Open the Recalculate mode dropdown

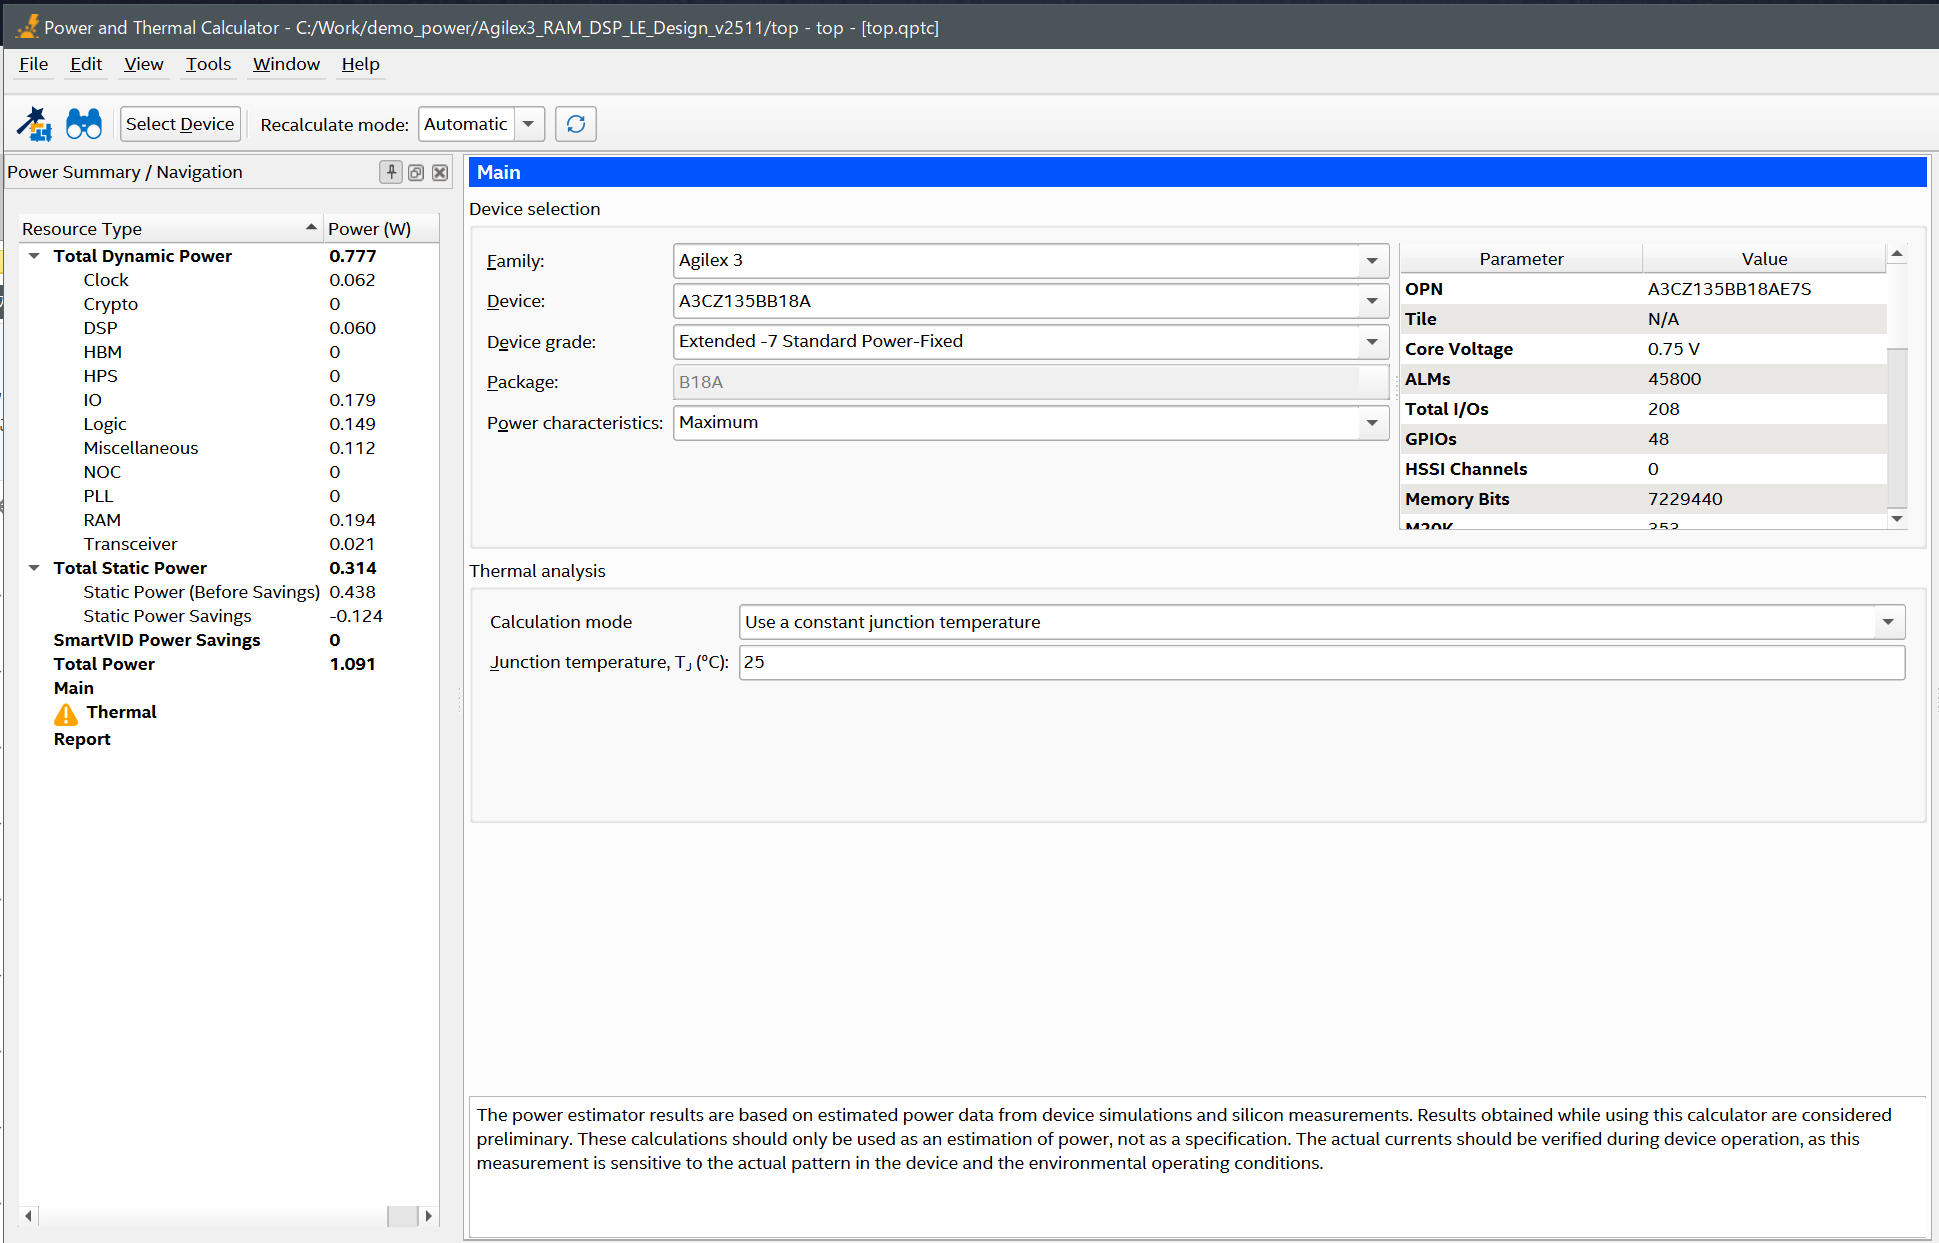tap(529, 124)
